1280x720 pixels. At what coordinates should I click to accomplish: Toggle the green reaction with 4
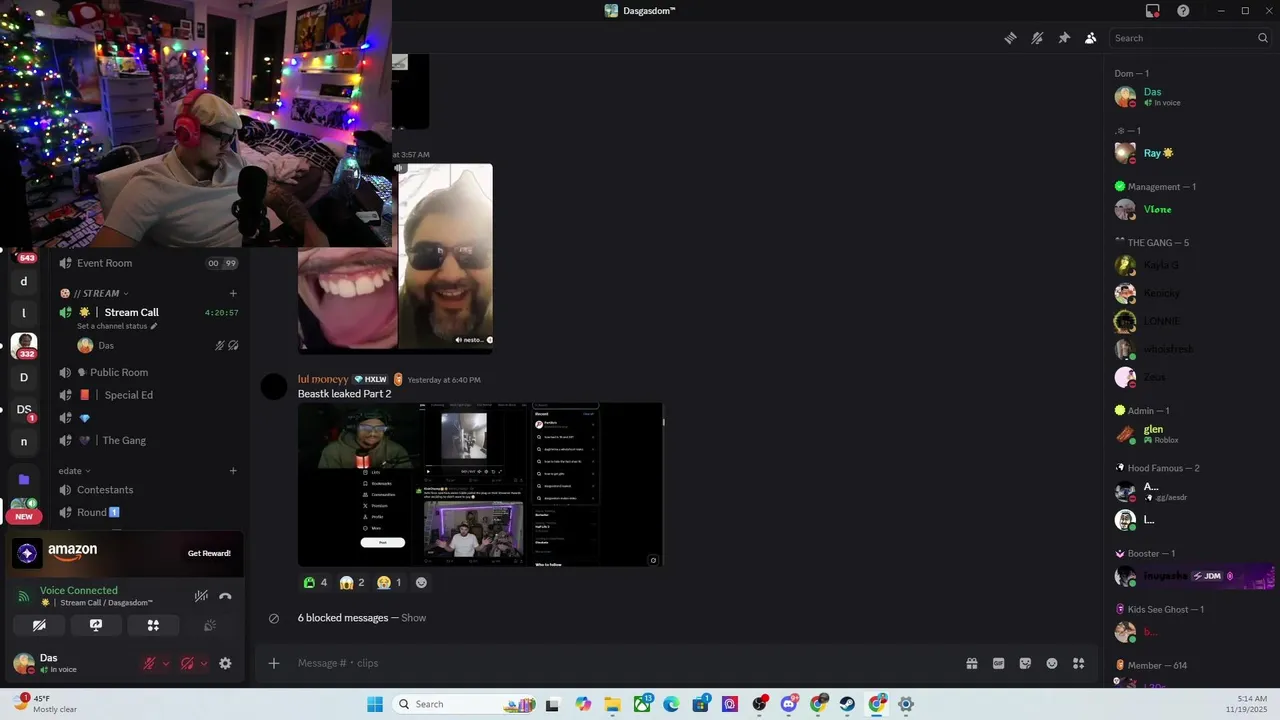point(315,582)
